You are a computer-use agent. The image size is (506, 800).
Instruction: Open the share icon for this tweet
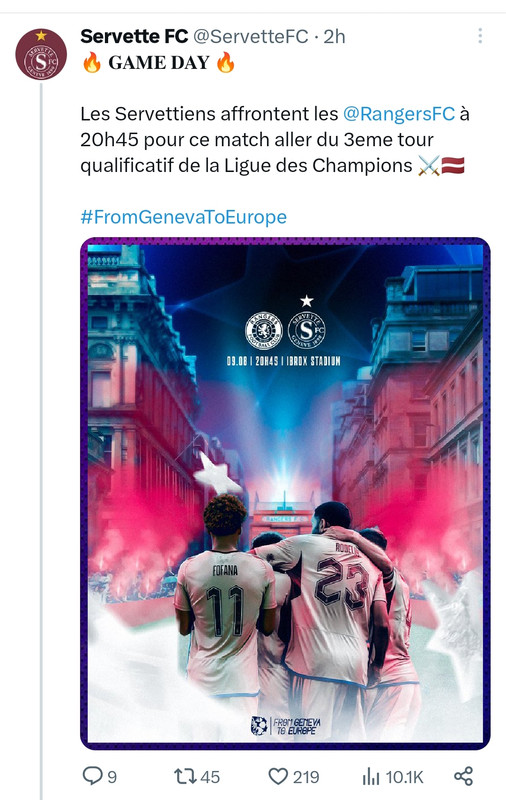tap(464, 776)
